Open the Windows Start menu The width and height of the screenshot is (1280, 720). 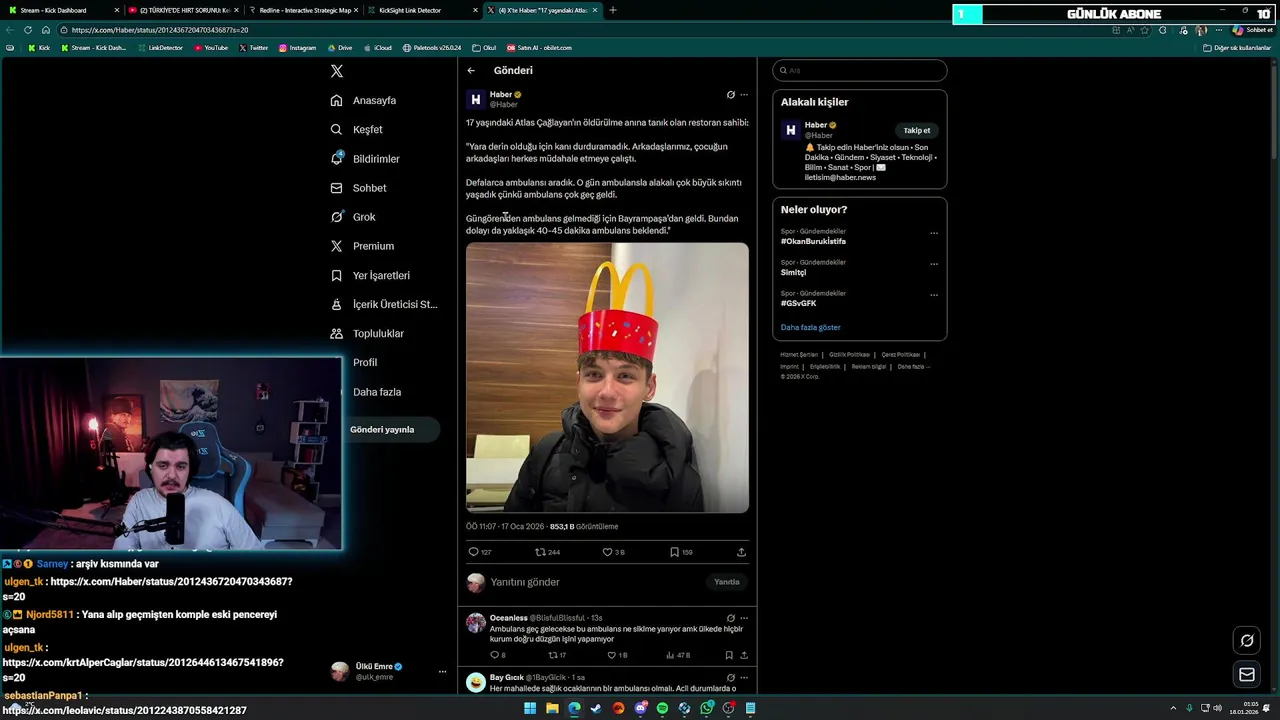click(530, 708)
